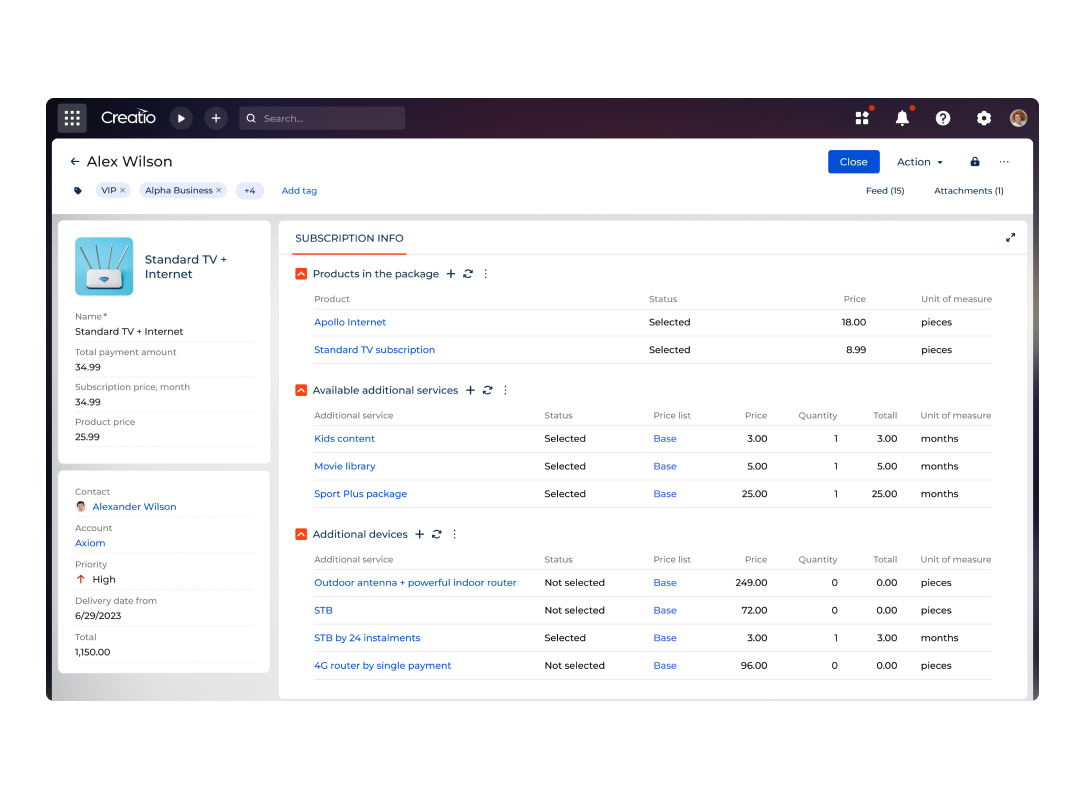Open the notifications bell
Viewport: 1084px width, 800px height.
pos(901,117)
